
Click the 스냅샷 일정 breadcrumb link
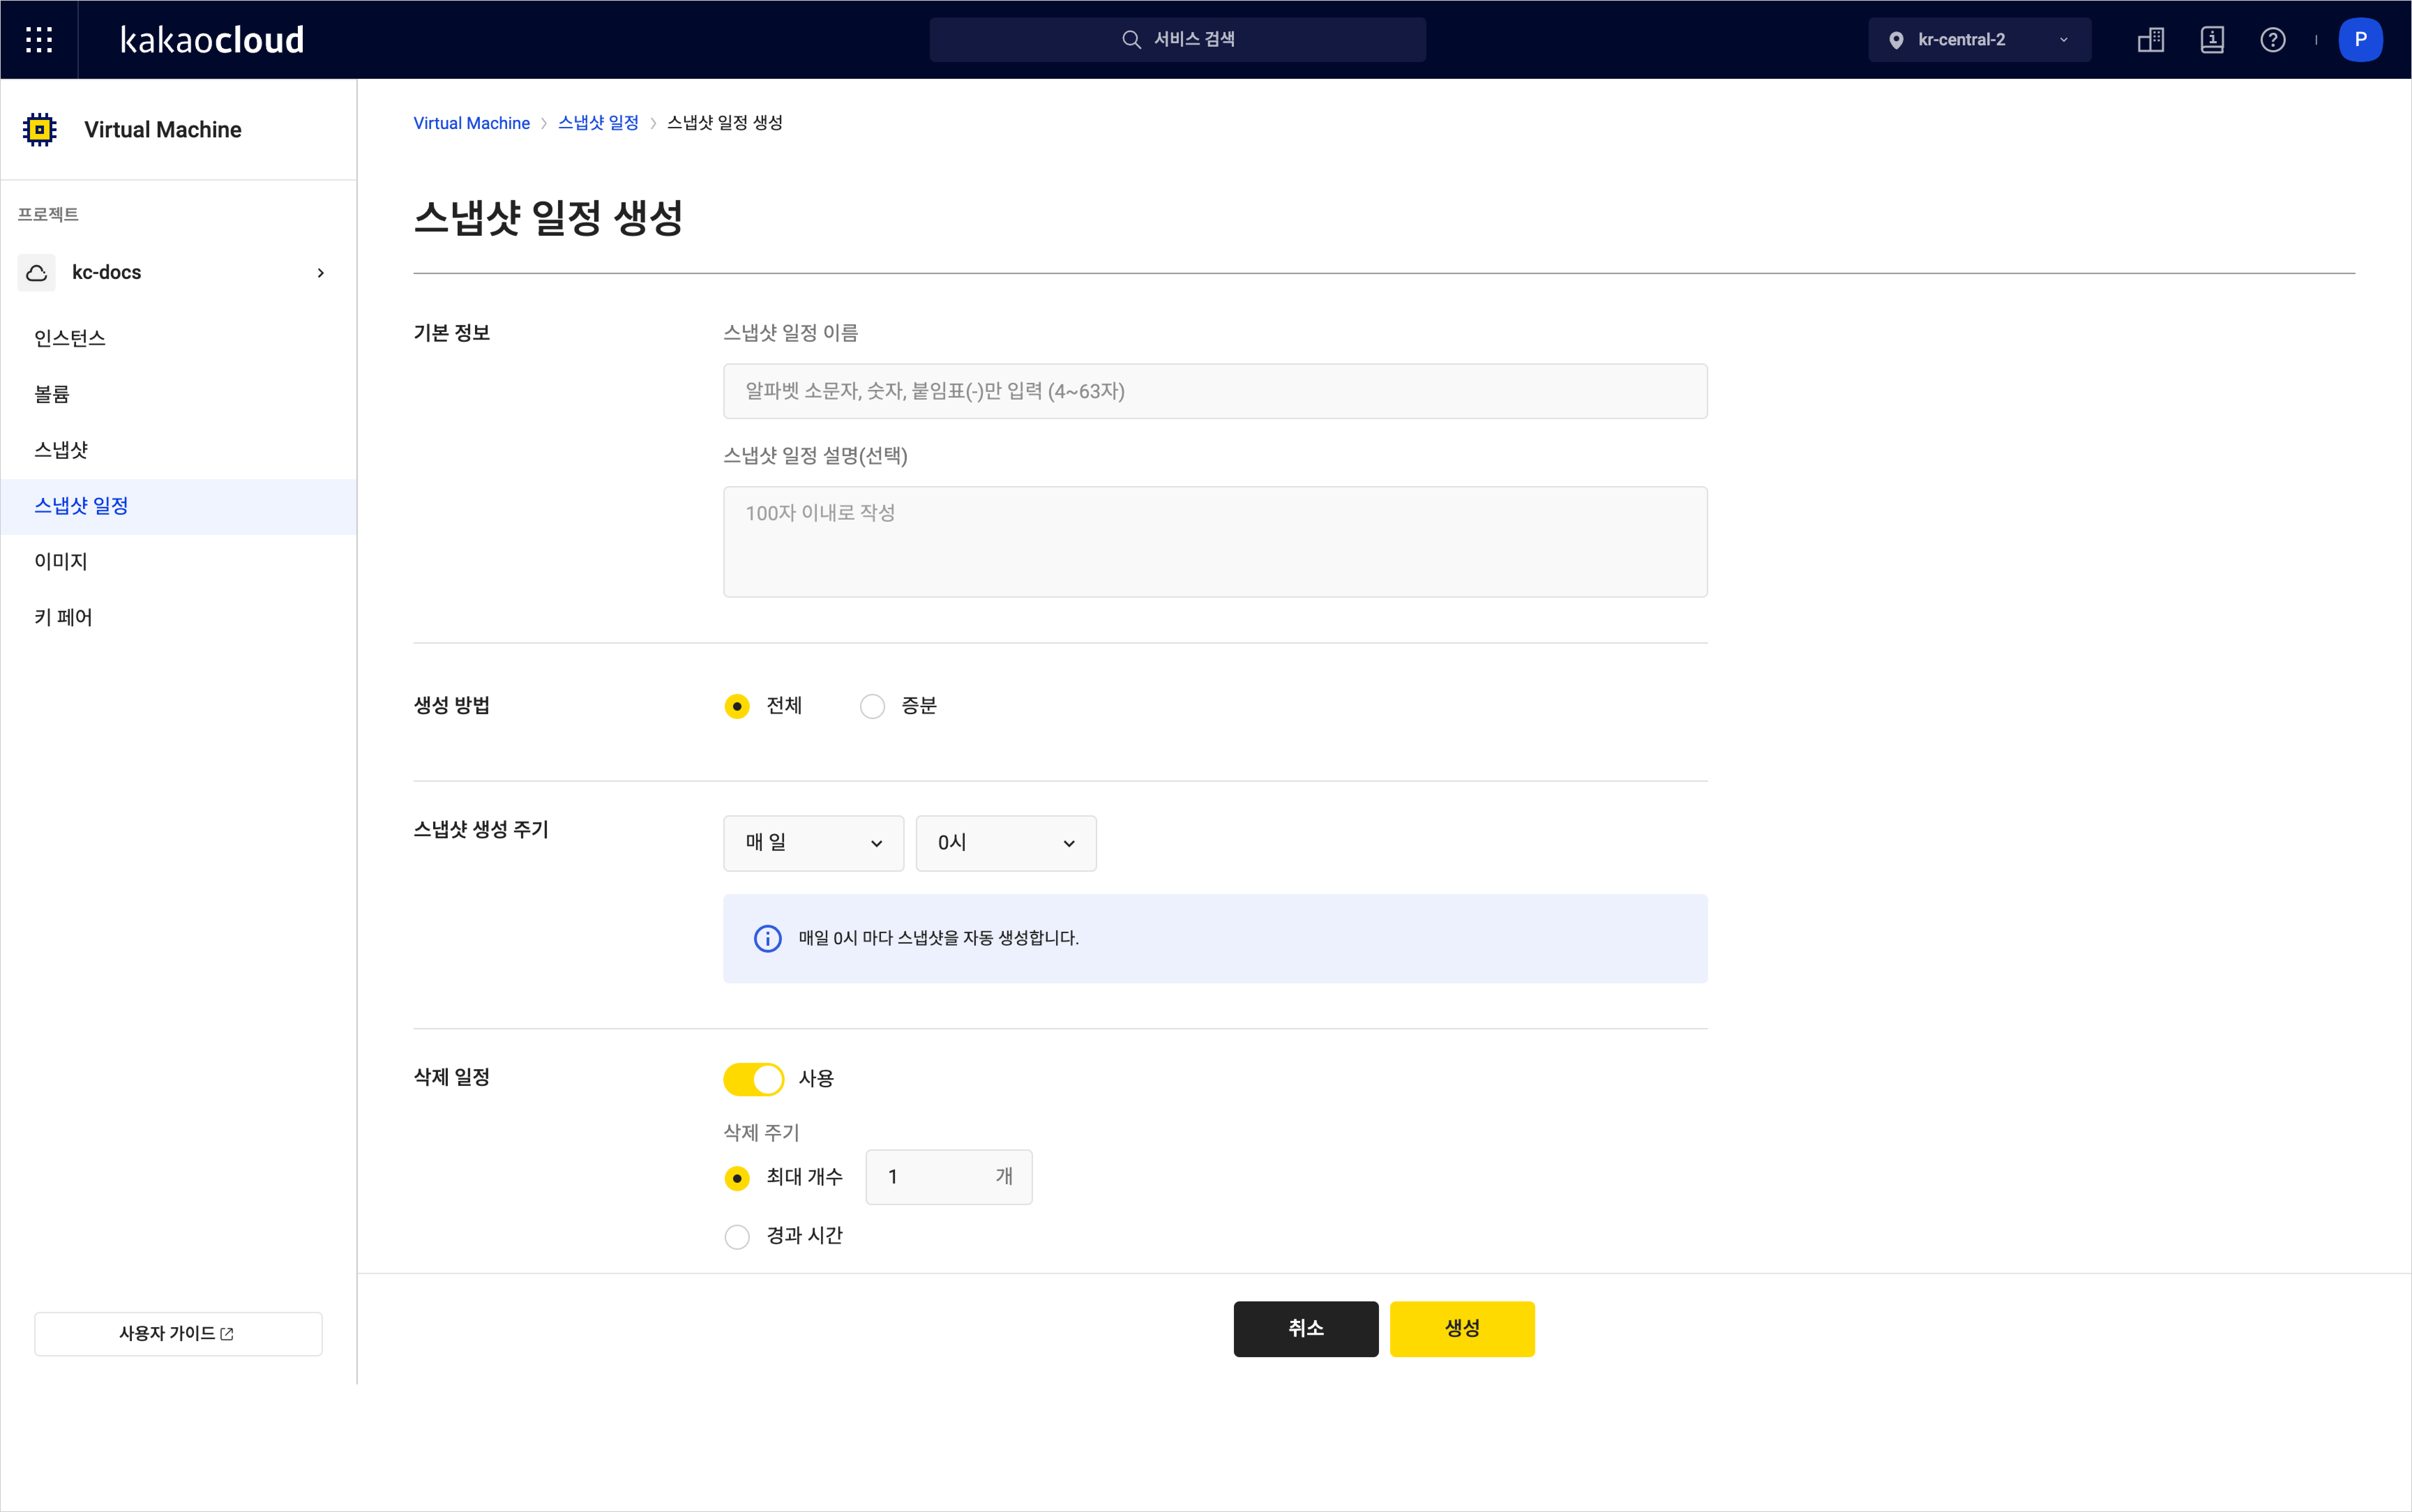point(598,123)
